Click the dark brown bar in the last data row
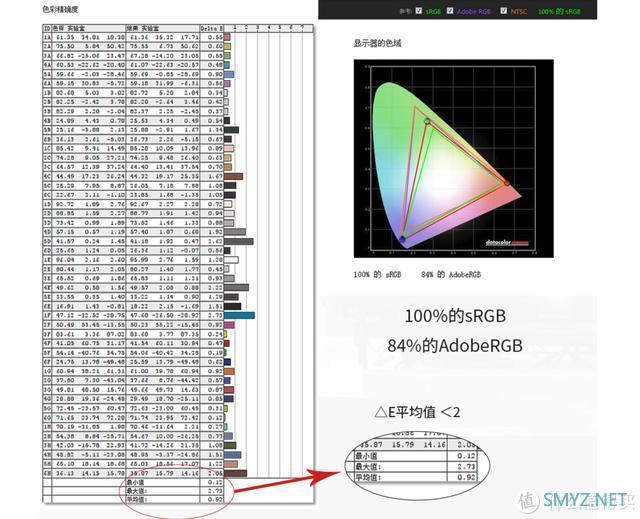Viewport: 640px width, 519px height. pos(236,473)
